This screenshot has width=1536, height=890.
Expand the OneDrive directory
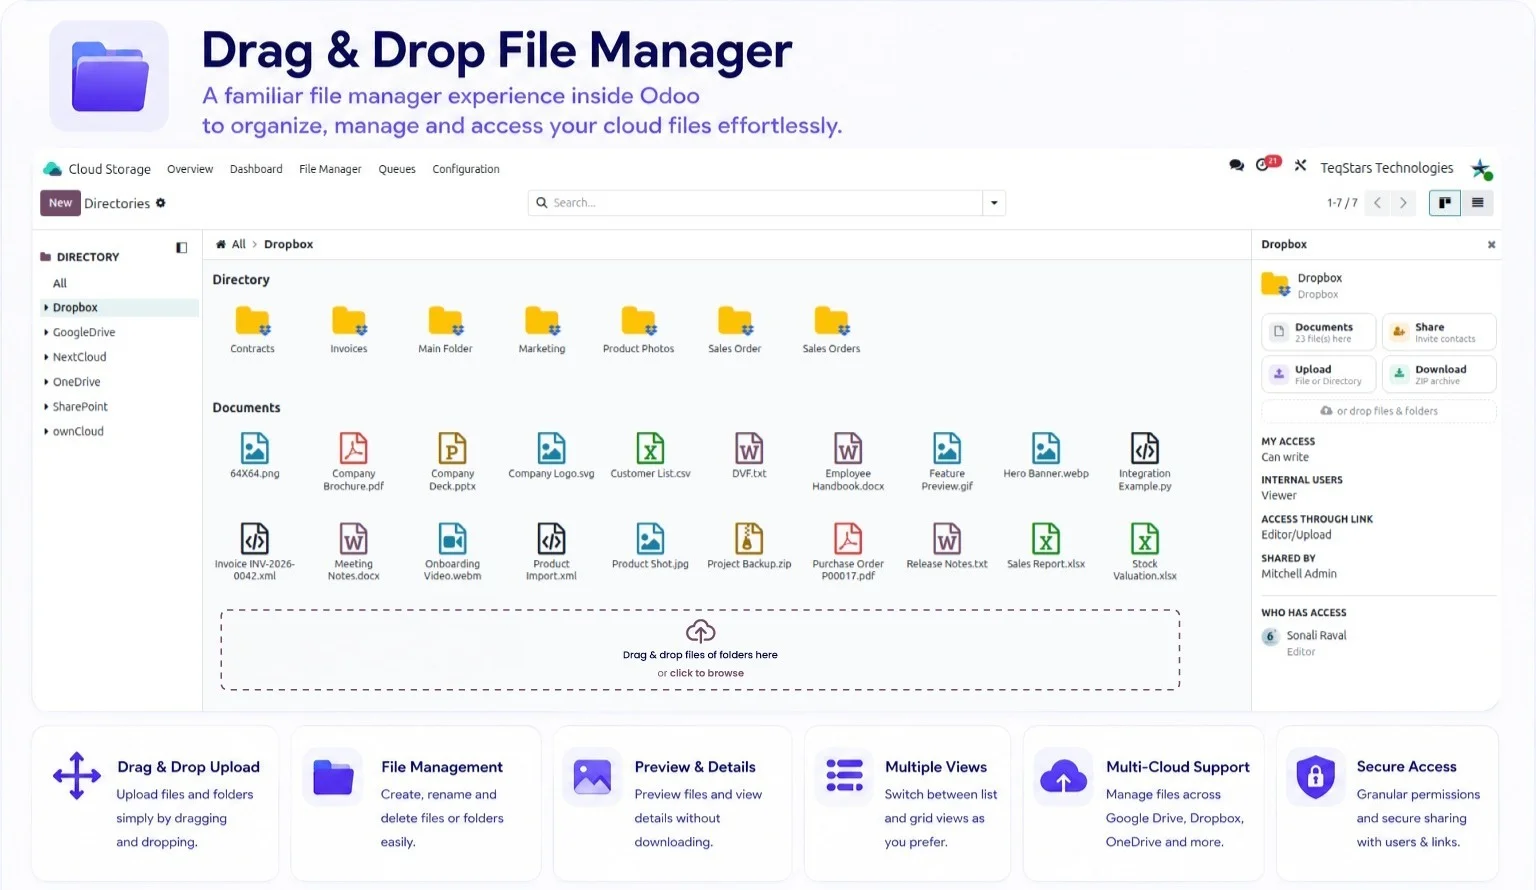point(46,382)
